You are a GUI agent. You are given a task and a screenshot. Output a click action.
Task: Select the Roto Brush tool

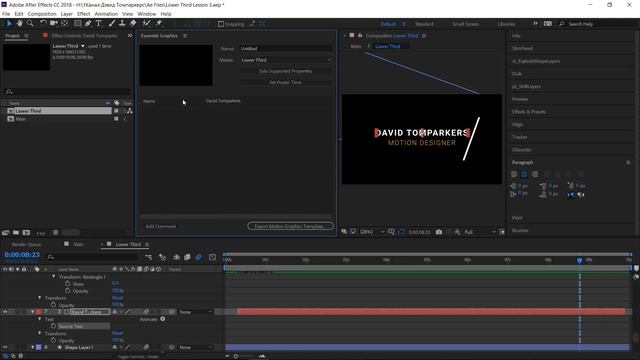[147, 24]
